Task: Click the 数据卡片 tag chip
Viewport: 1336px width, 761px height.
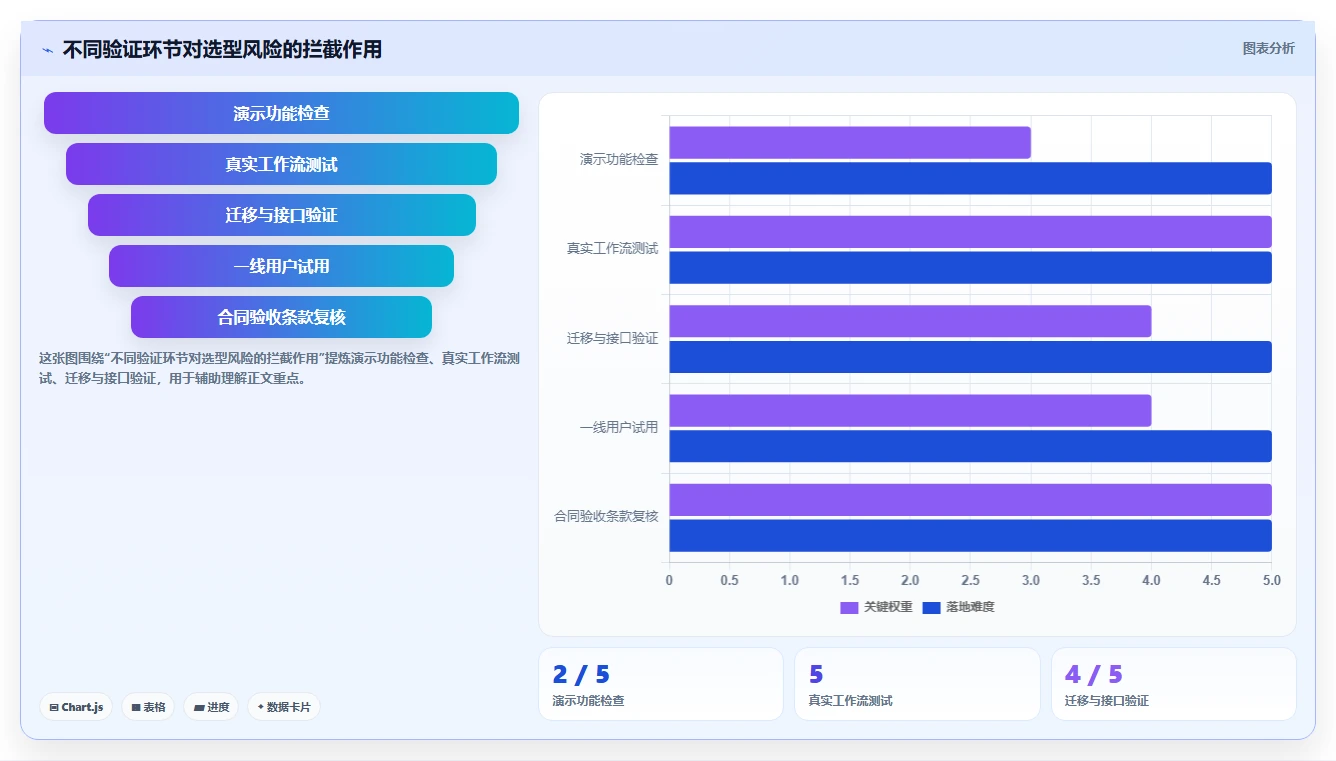Action: coord(284,707)
